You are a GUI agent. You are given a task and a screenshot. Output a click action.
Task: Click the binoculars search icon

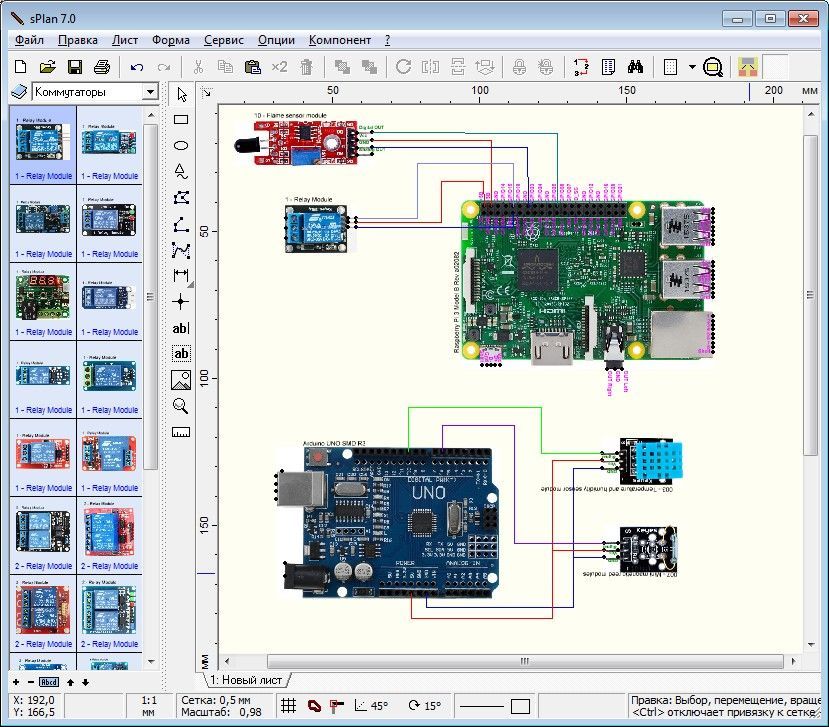635,67
